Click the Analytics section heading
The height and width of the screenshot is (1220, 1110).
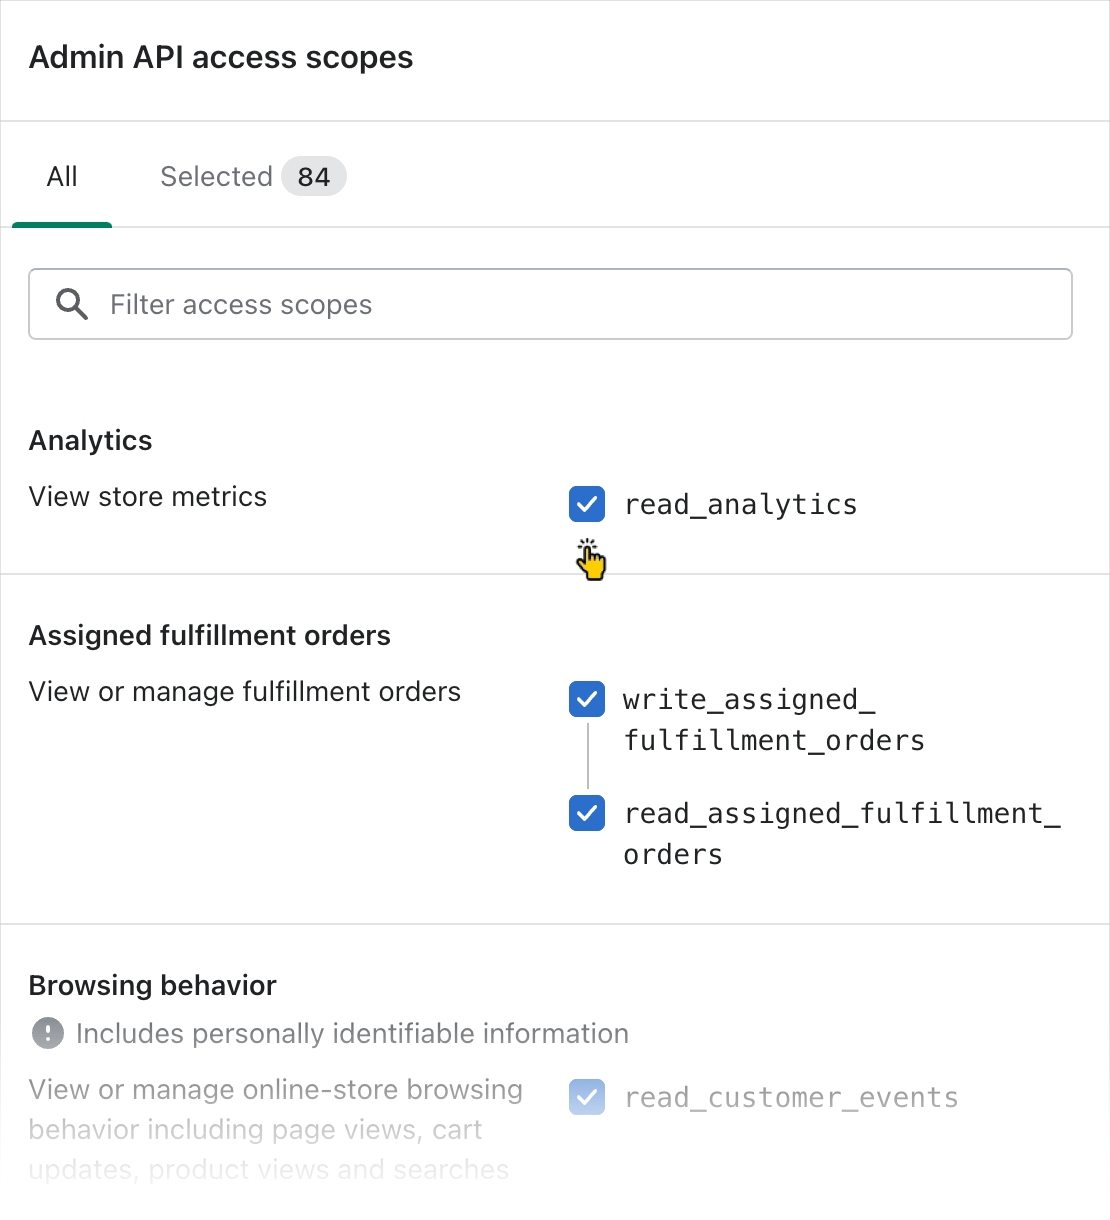pos(91,441)
